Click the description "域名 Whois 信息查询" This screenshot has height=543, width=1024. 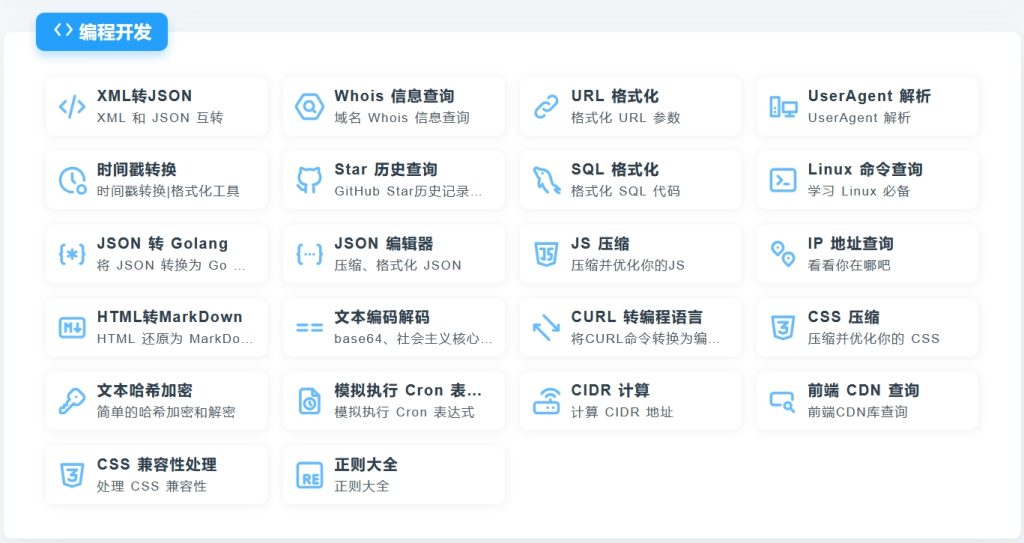point(402,118)
